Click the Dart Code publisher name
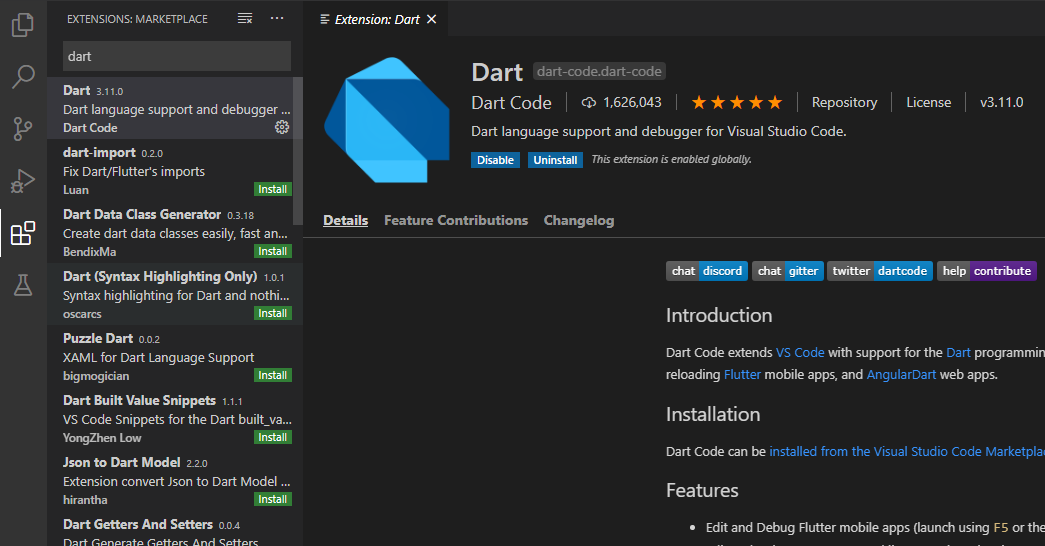 coord(511,103)
